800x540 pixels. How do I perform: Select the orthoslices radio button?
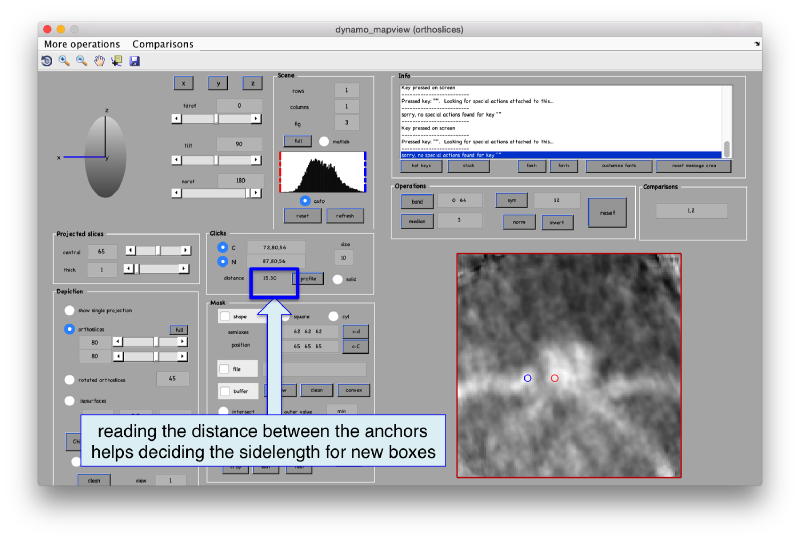click(70, 329)
